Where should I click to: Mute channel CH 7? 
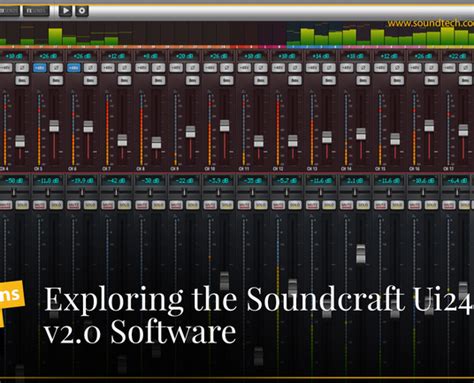108,205
